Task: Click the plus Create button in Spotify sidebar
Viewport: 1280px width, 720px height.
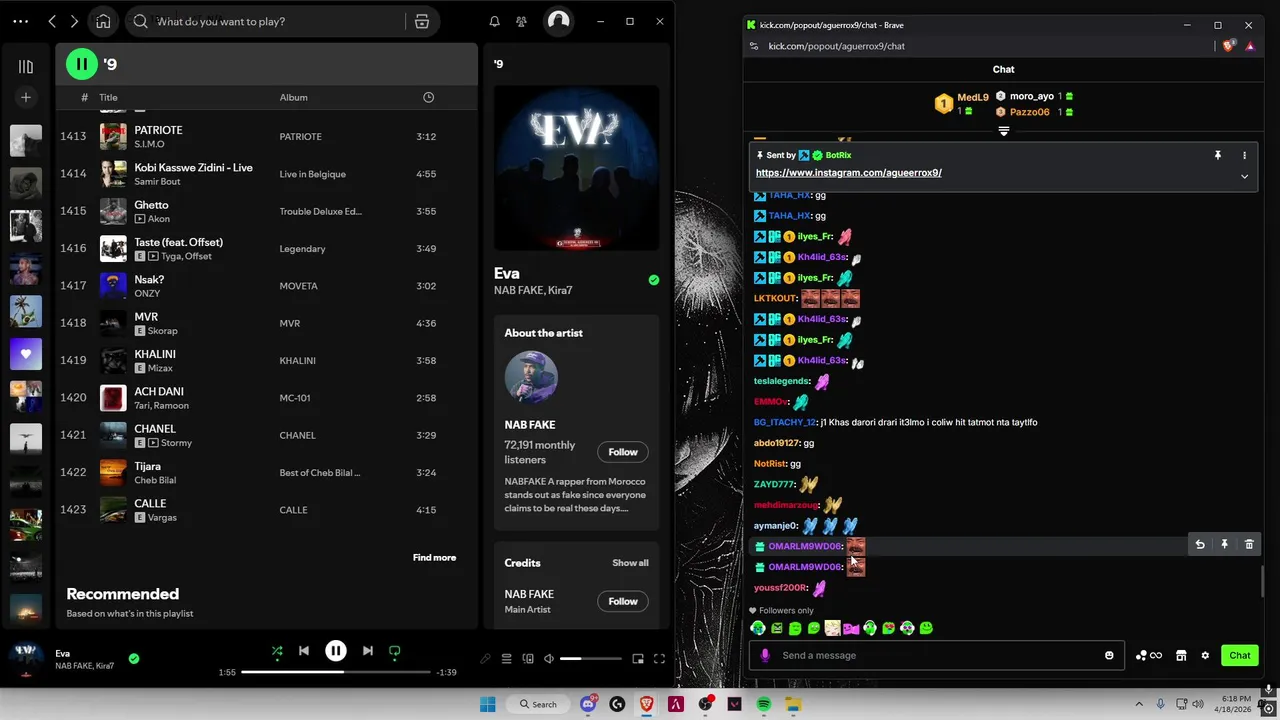Action: [26, 97]
